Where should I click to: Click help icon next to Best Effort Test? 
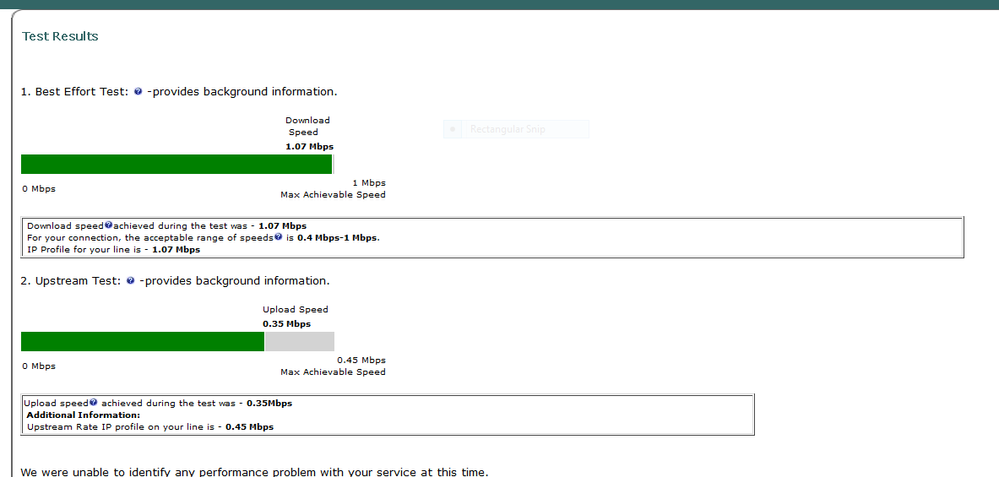tap(138, 92)
